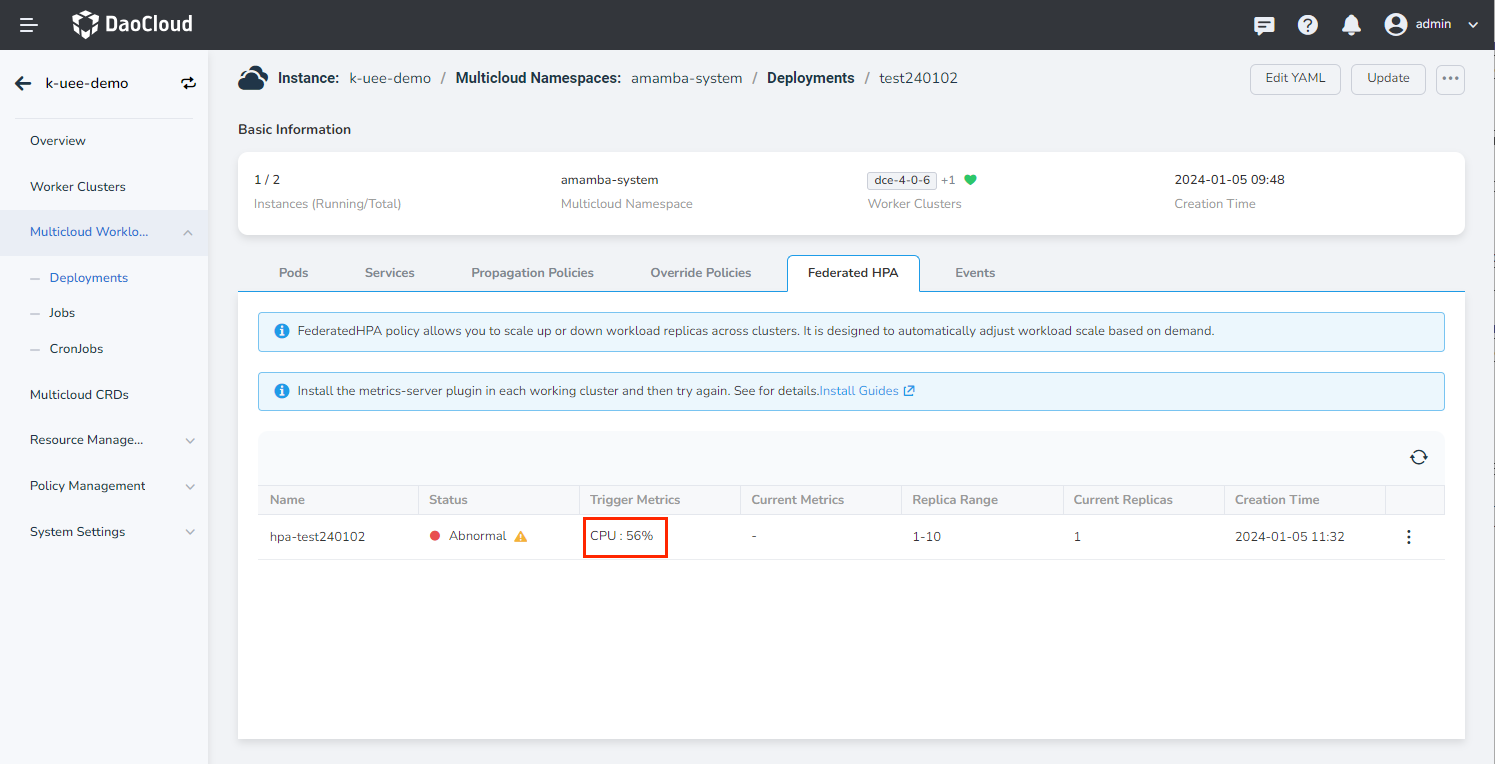1495x764 pixels.
Task: Click the hamburger menu icon
Action: (29, 25)
